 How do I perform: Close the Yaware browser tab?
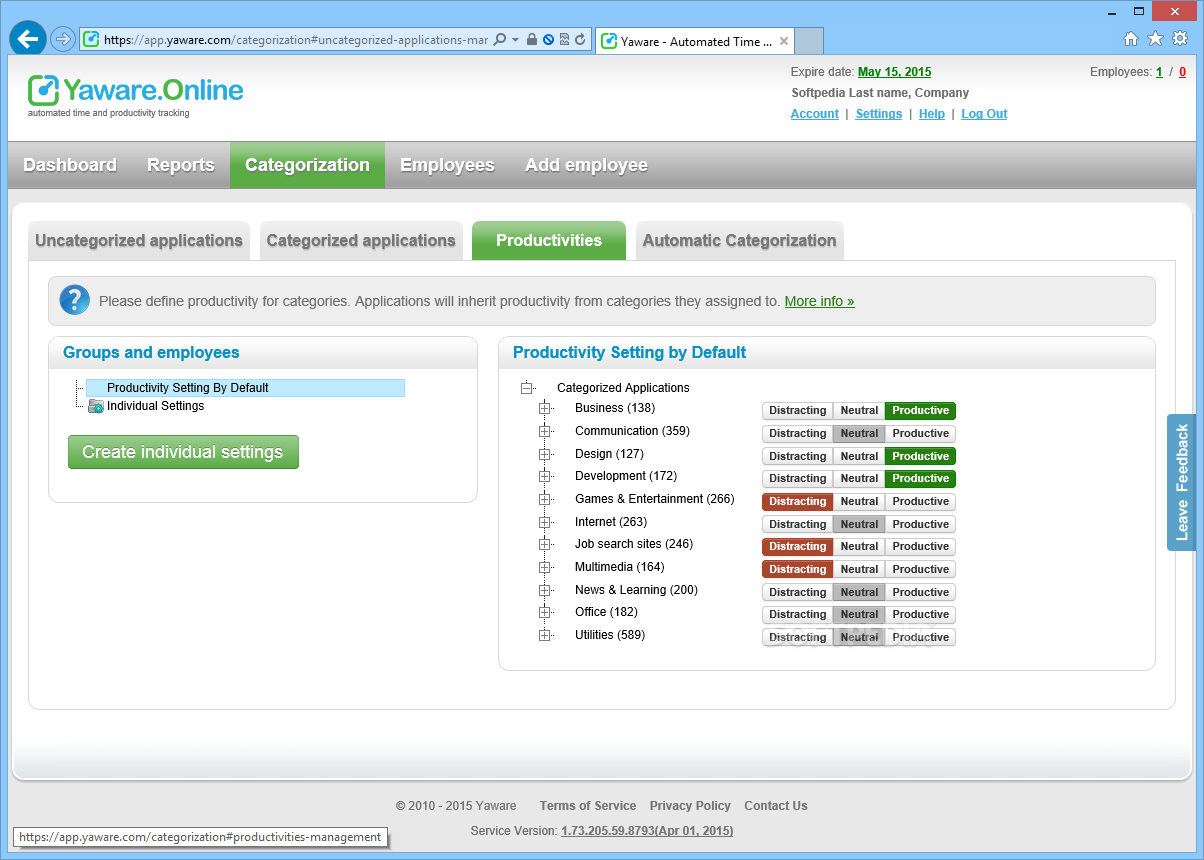click(x=784, y=41)
